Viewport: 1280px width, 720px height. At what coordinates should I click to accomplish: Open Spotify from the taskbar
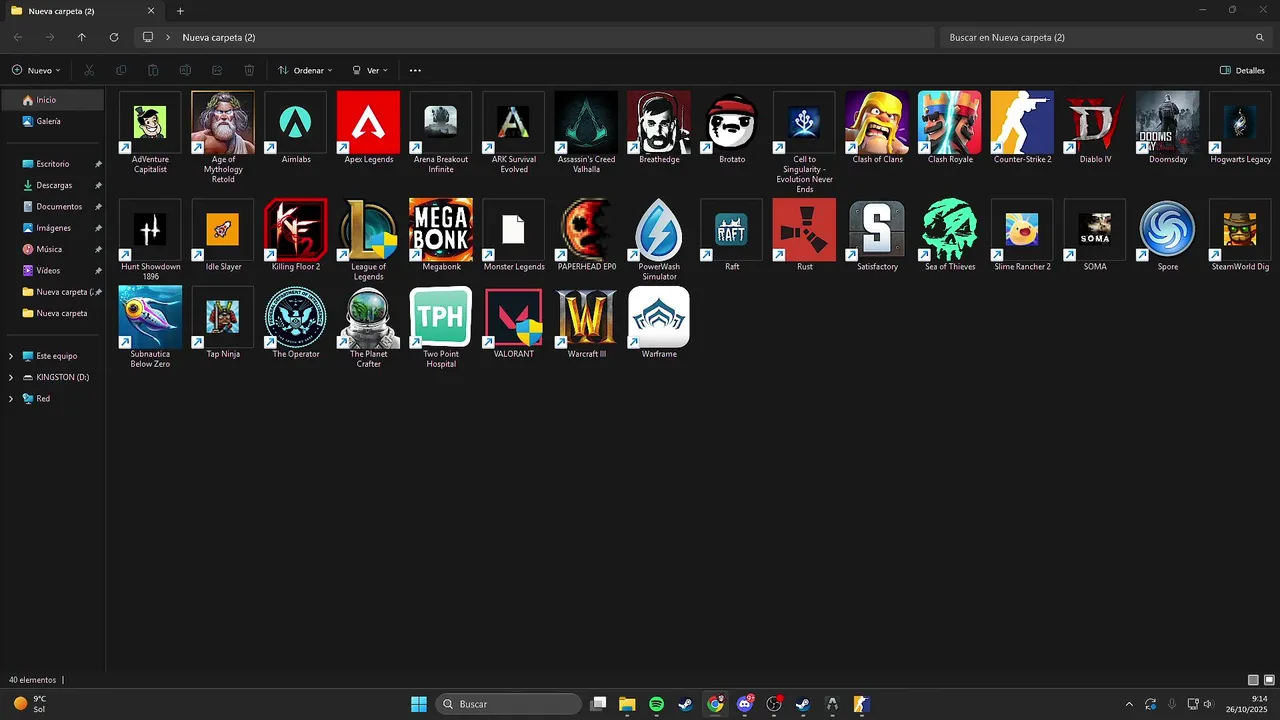[656, 704]
